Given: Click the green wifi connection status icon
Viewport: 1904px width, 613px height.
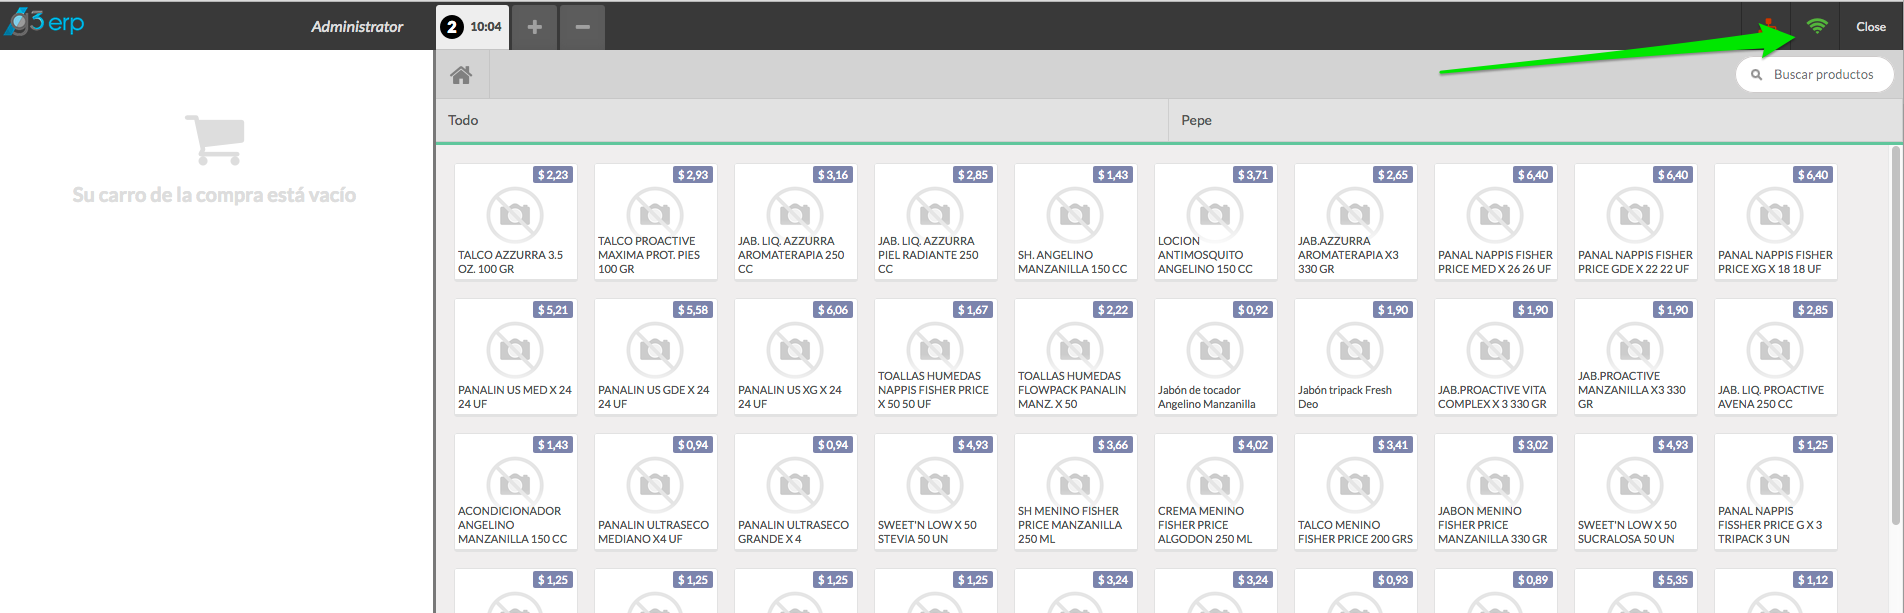Looking at the screenshot, I should [x=1817, y=26].
